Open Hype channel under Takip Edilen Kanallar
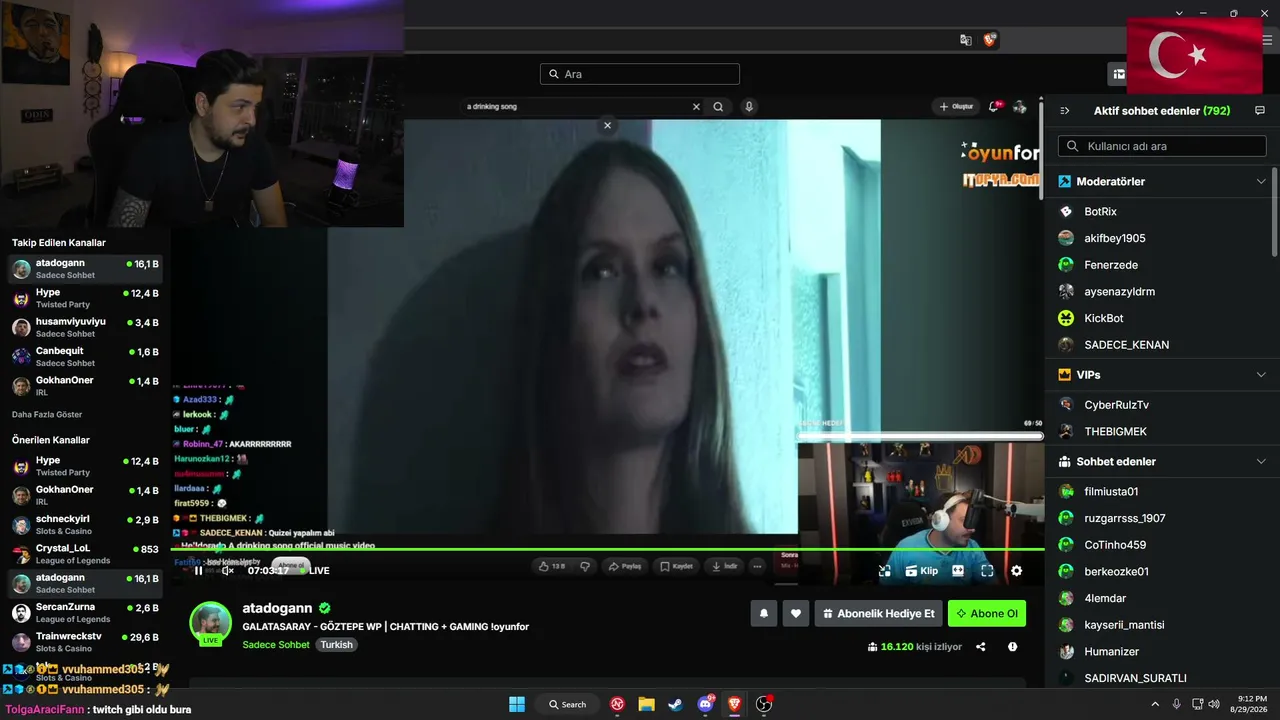This screenshot has width=1280, height=720. pos(86,298)
